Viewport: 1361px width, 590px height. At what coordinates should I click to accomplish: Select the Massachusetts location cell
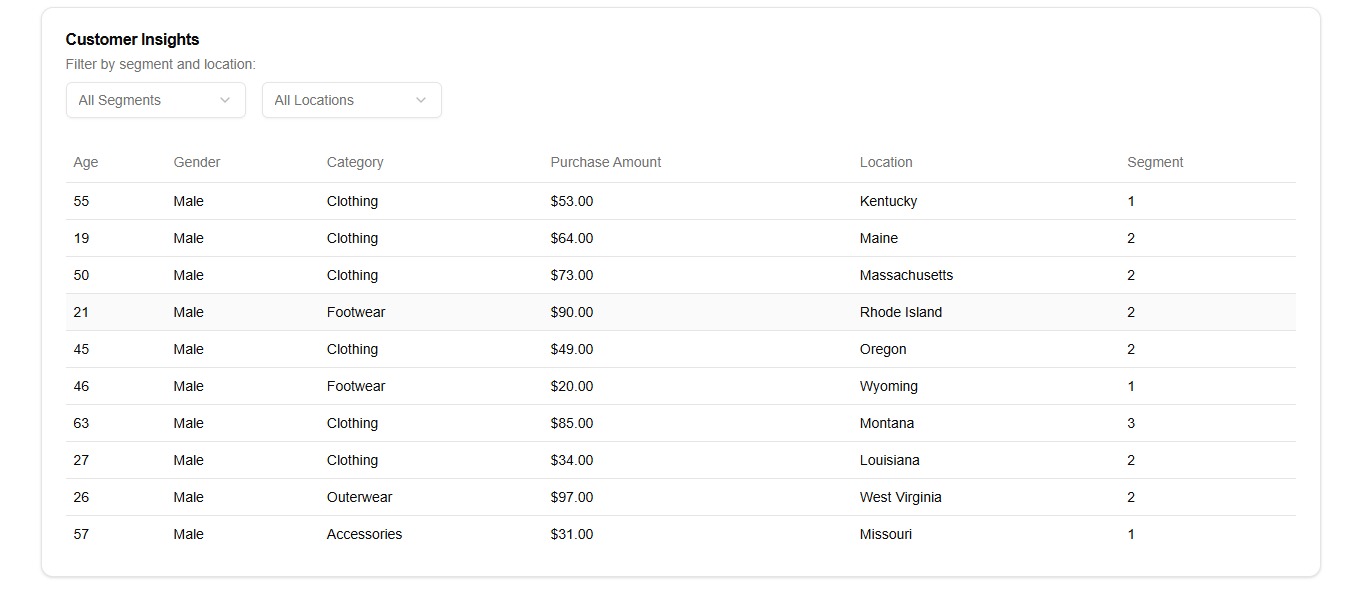pyautogui.click(x=906, y=275)
